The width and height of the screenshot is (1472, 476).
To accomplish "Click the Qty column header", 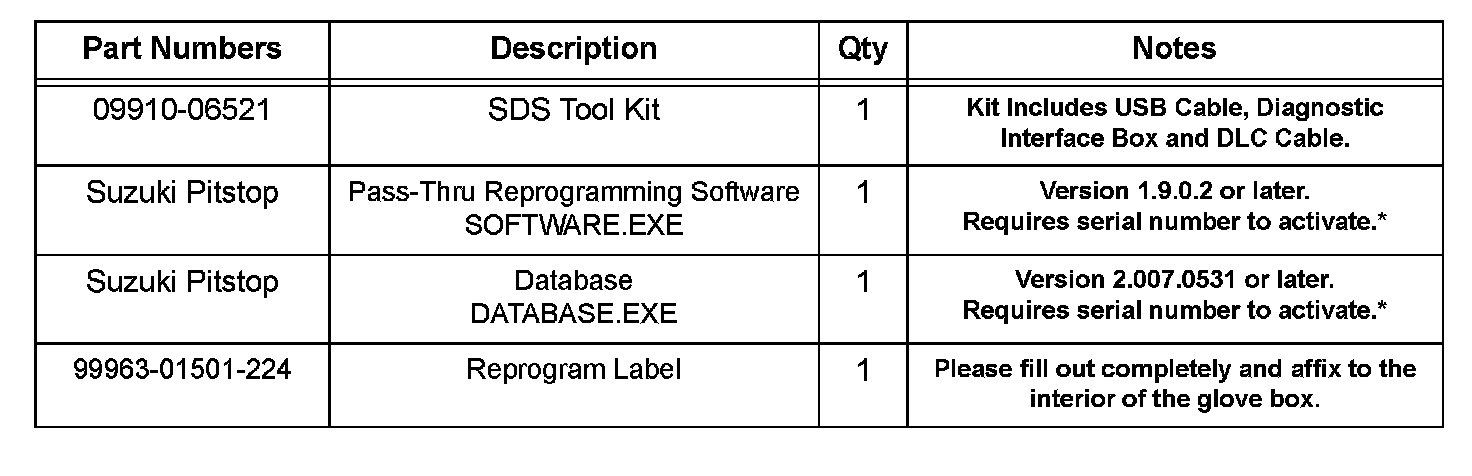I will (862, 49).
